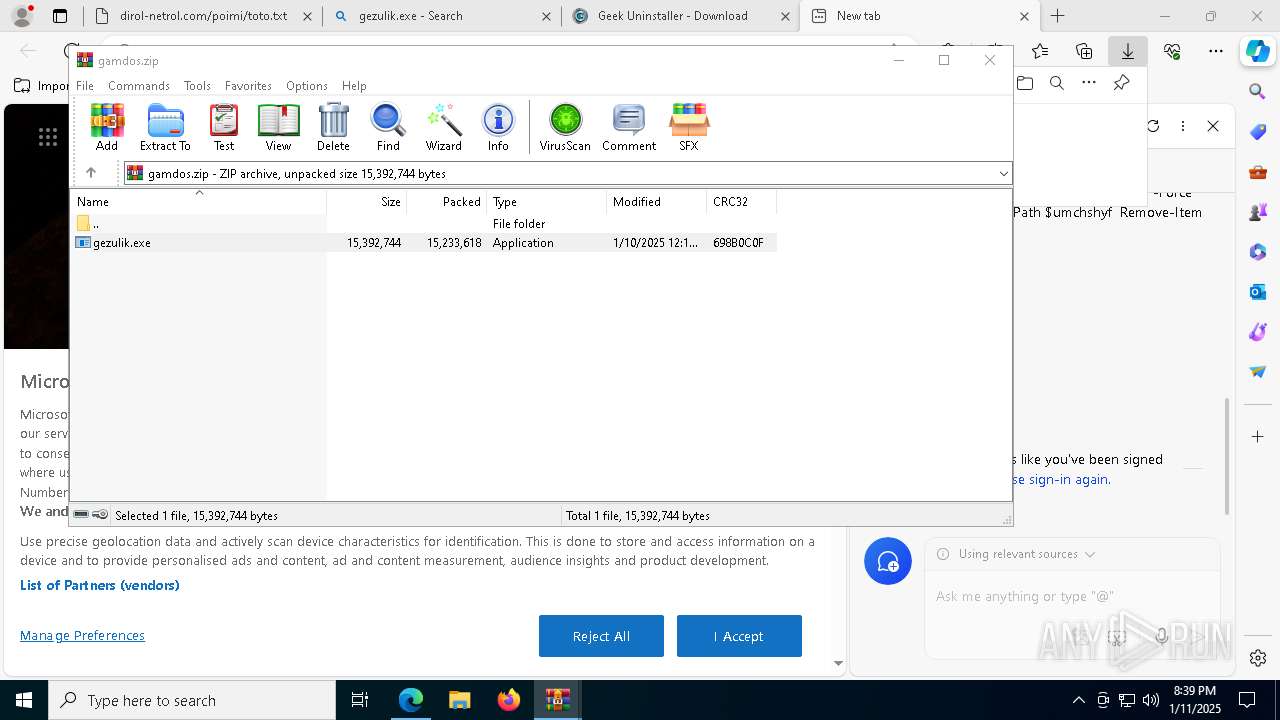
Task: Open the View tool in WinRAR
Action: 278,127
